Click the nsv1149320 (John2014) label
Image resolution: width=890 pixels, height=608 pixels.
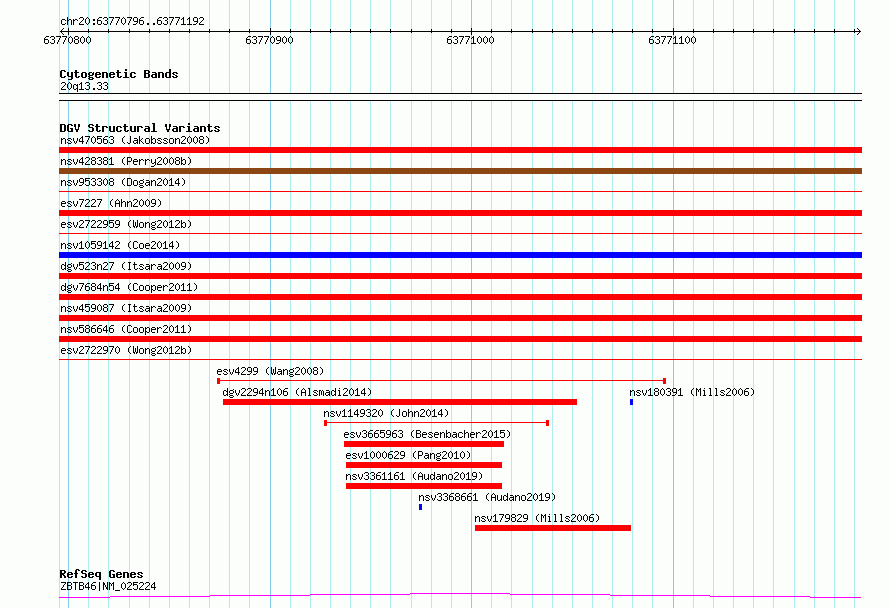386,413
